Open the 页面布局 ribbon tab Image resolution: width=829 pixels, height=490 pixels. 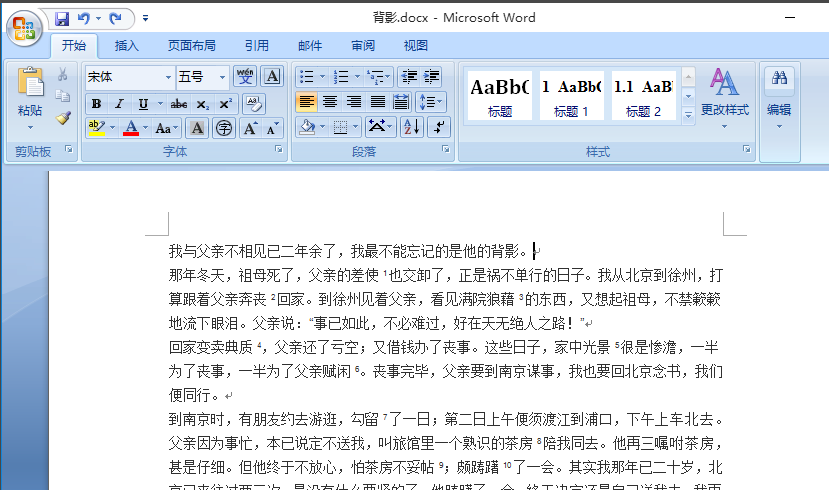click(191, 46)
